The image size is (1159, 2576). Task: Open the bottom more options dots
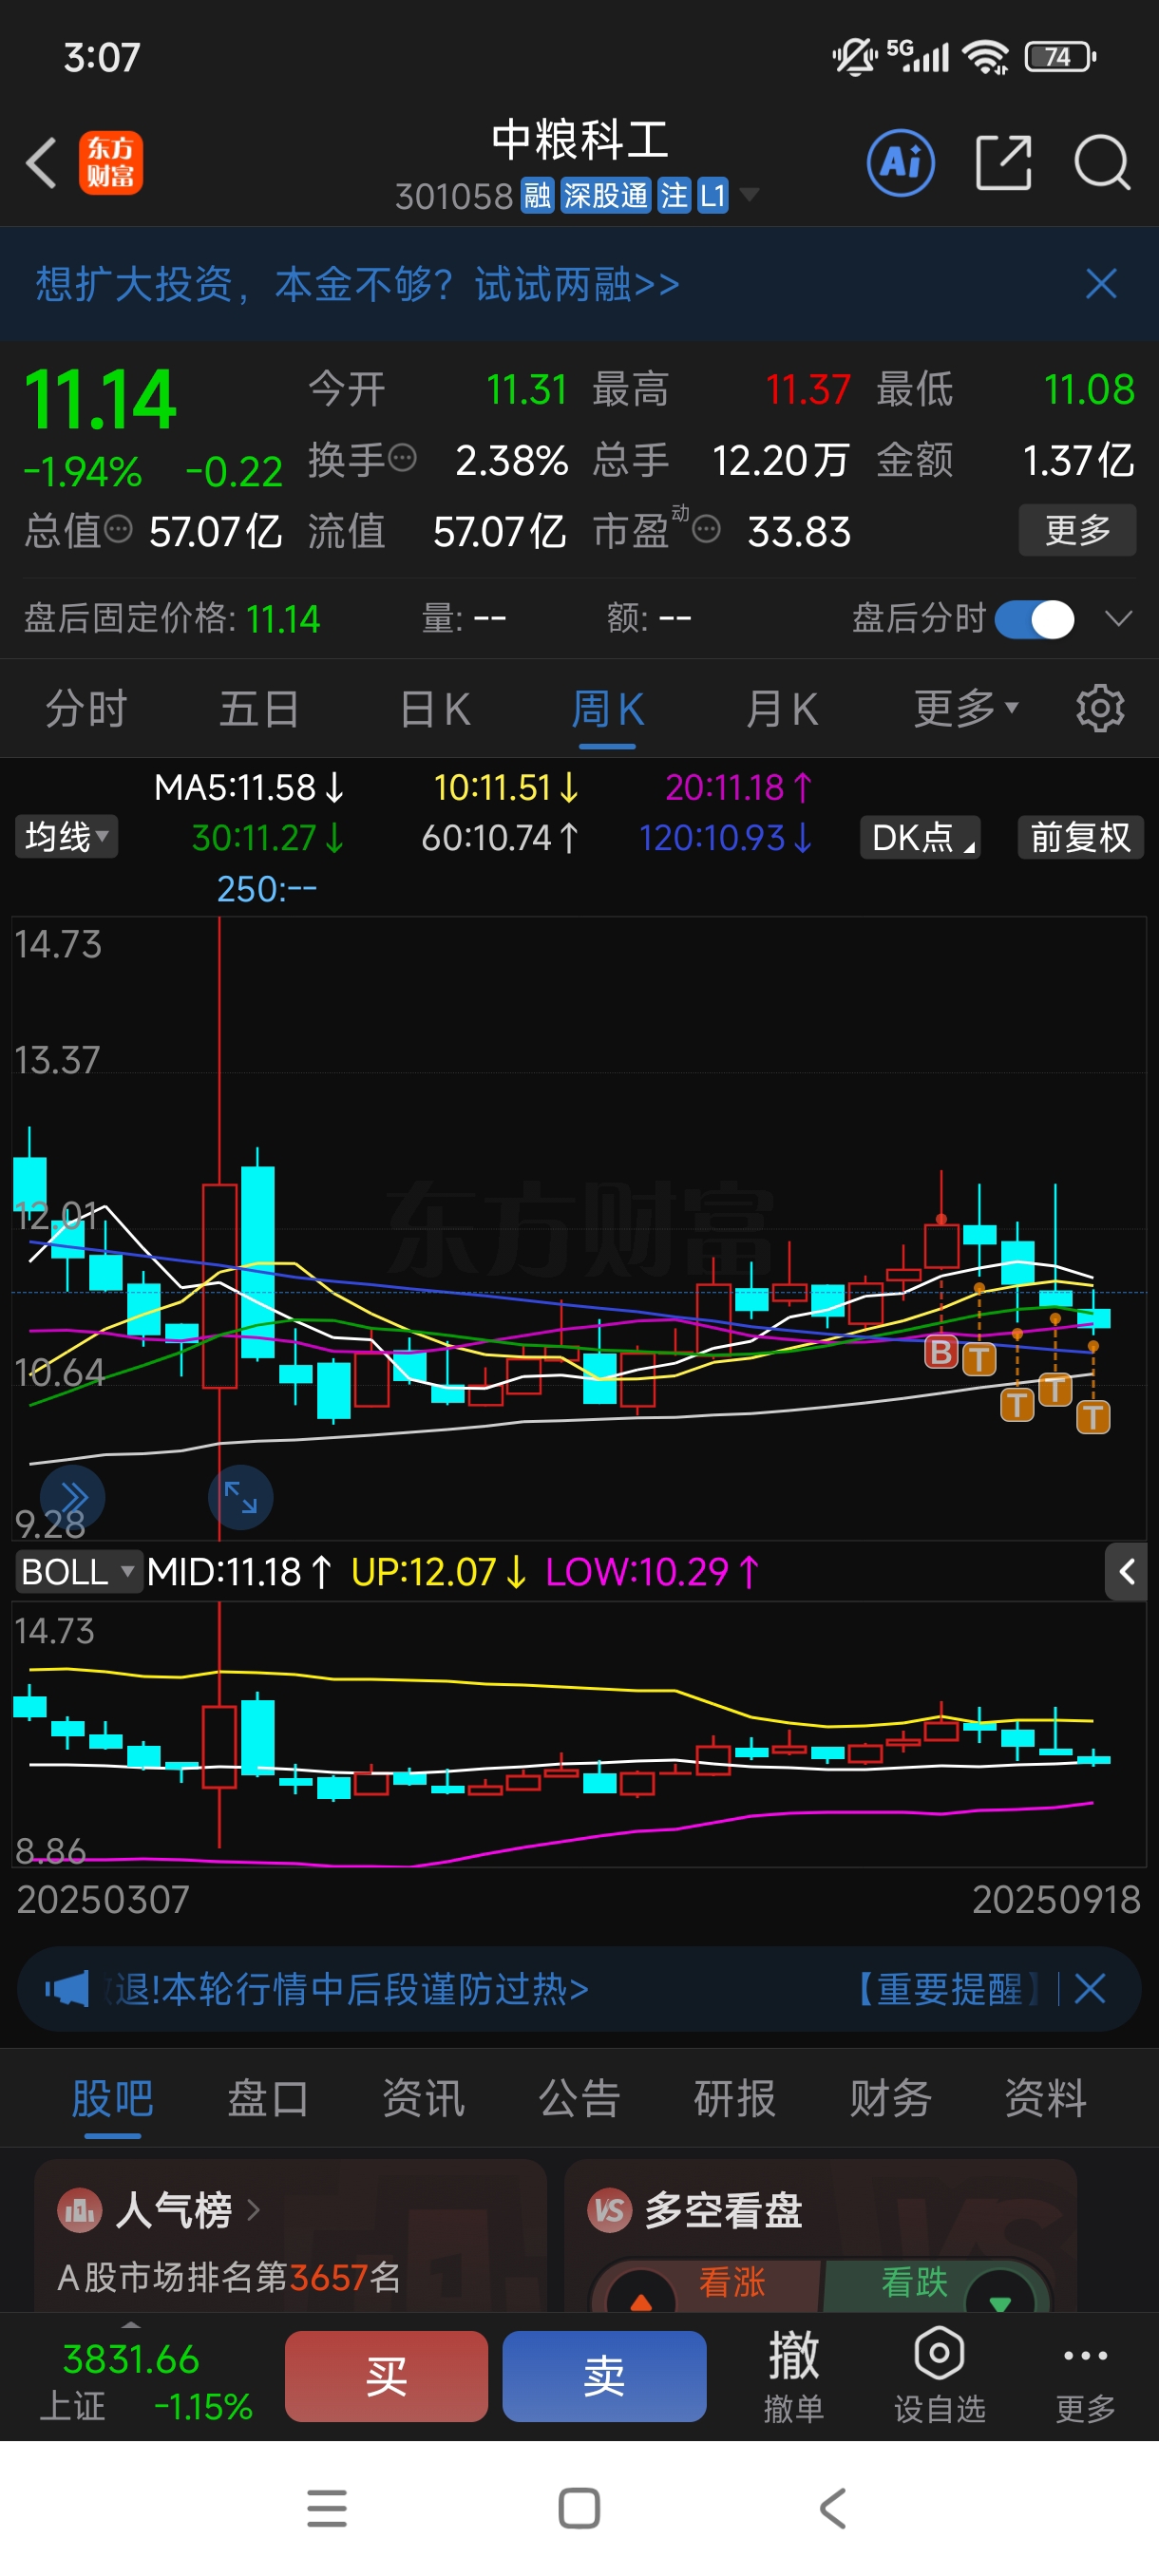point(1085,2356)
